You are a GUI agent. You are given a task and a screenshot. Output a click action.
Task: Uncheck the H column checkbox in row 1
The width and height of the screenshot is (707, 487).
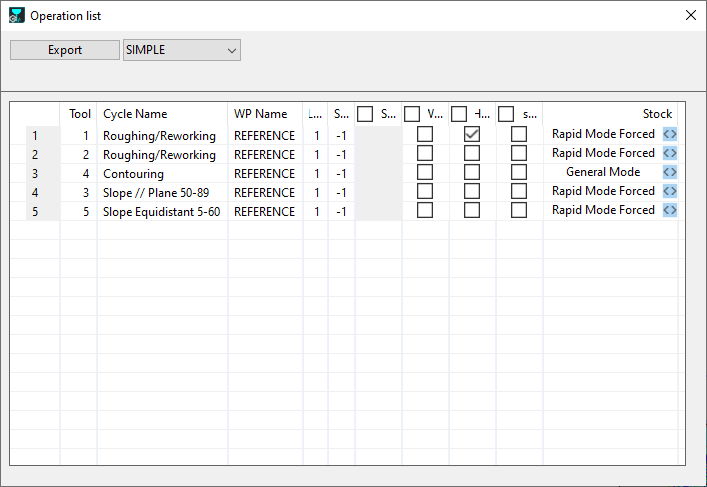[x=472, y=135]
